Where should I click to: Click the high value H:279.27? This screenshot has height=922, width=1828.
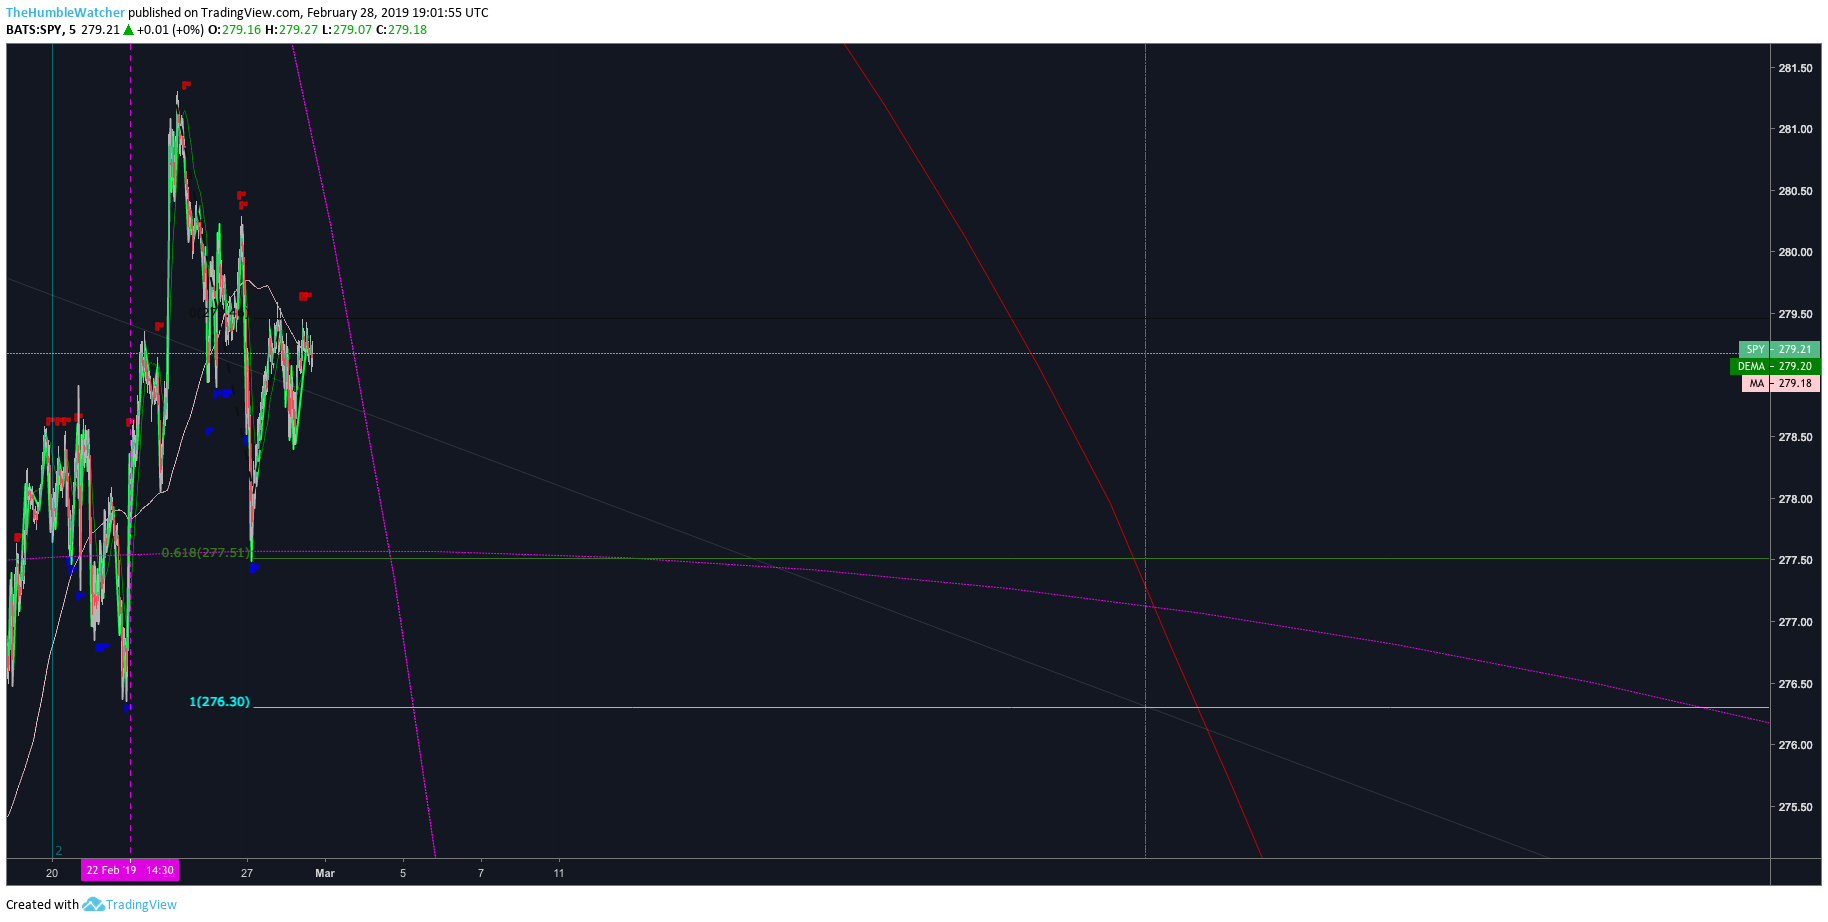(291, 30)
